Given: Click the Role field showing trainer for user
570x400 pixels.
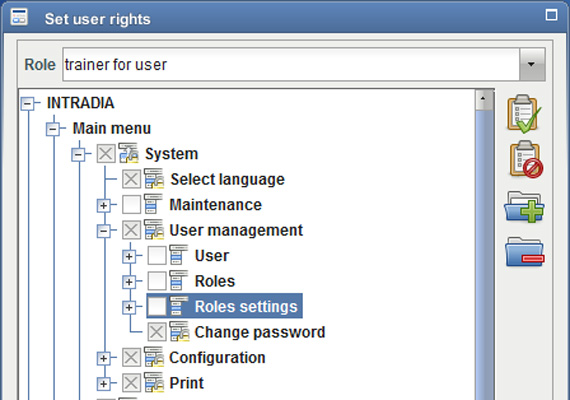Looking at the screenshot, I should 291,64.
